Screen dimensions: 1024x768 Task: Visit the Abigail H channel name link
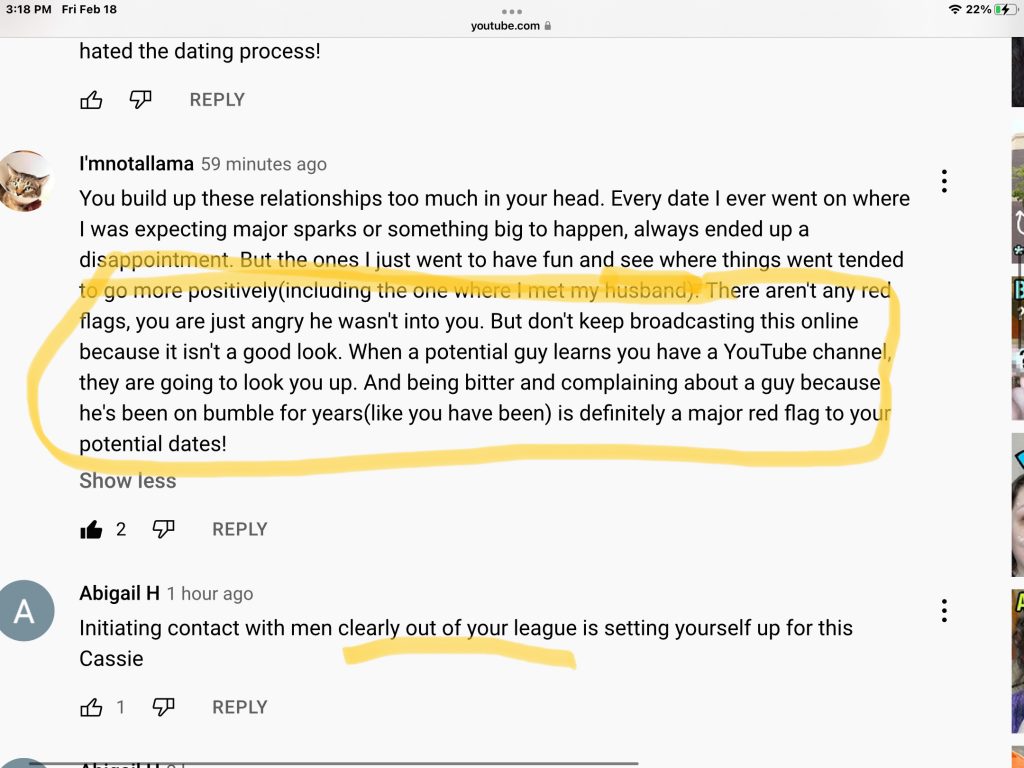pos(120,593)
